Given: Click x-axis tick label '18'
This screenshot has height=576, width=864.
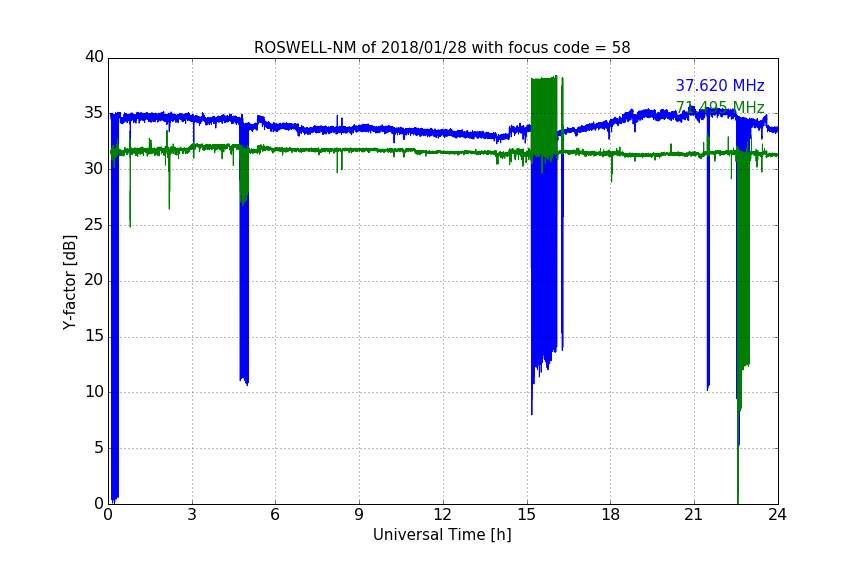Looking at the screenshot, I should 610,515.
